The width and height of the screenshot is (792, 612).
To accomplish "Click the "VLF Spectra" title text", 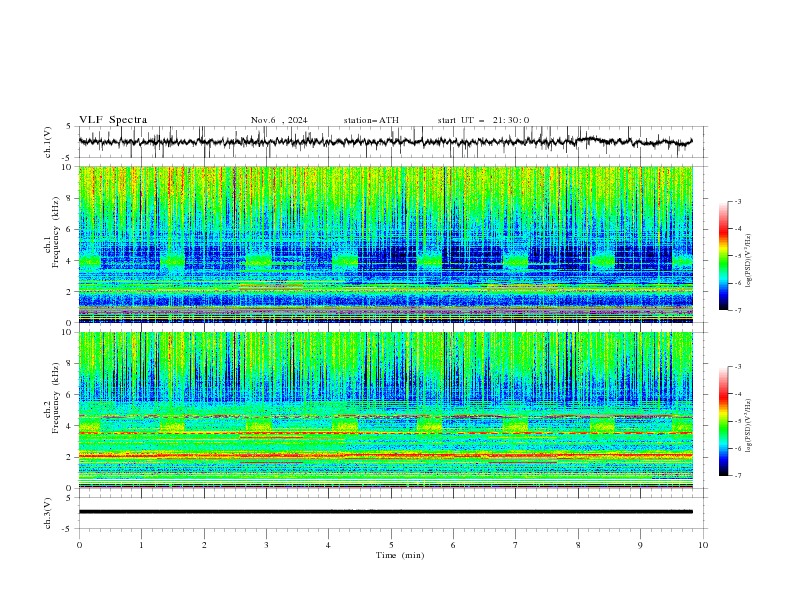I will [x=113, y=120].
